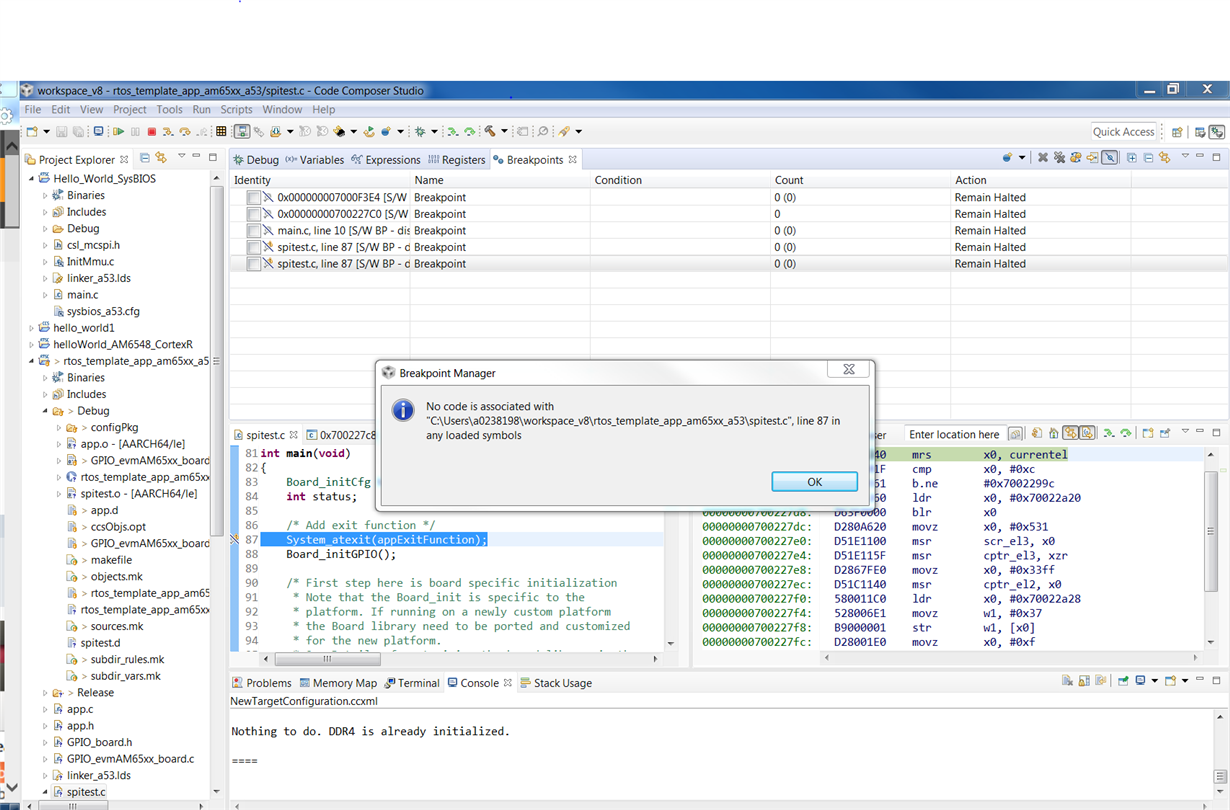
Task: Open the Problems tab
Action: click(261, 683)
